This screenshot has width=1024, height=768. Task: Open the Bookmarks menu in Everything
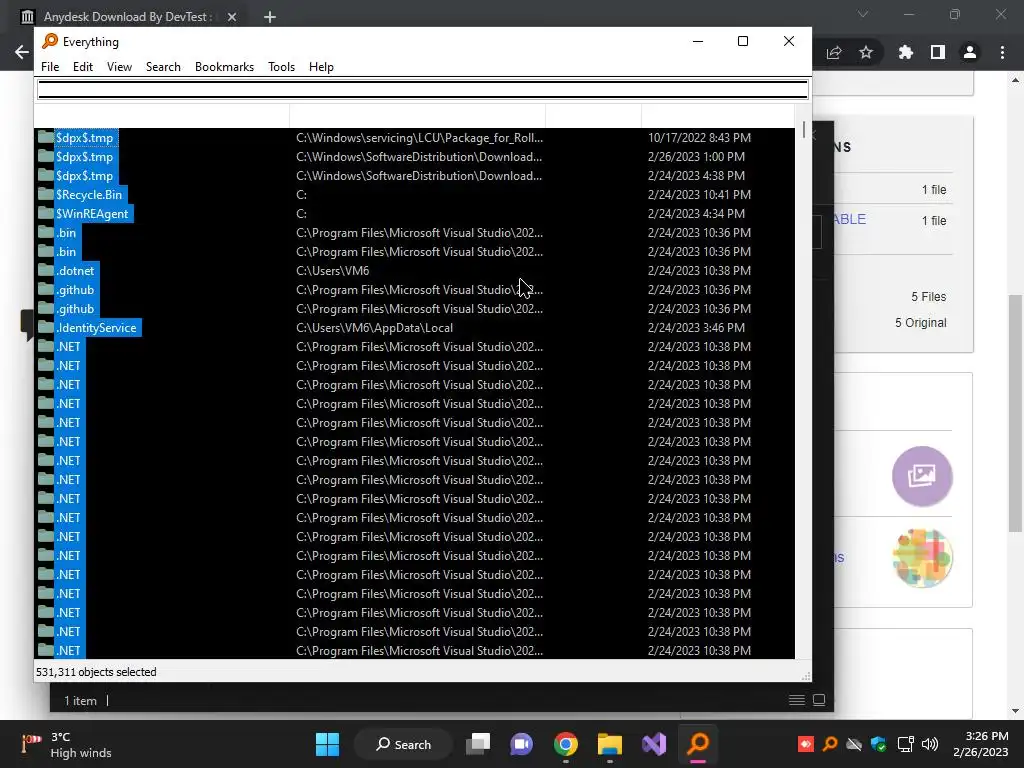pyautogui.click(x=224, y=67)
